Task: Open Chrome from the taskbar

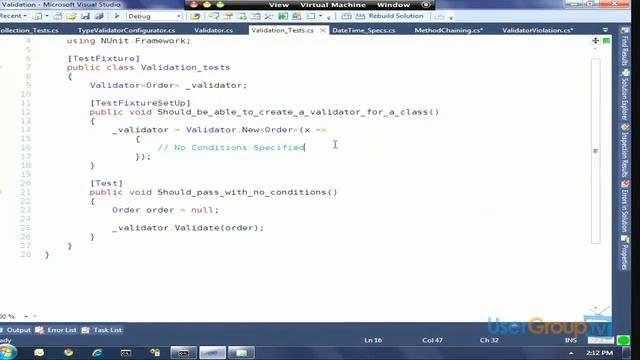Action: point(68,353)
